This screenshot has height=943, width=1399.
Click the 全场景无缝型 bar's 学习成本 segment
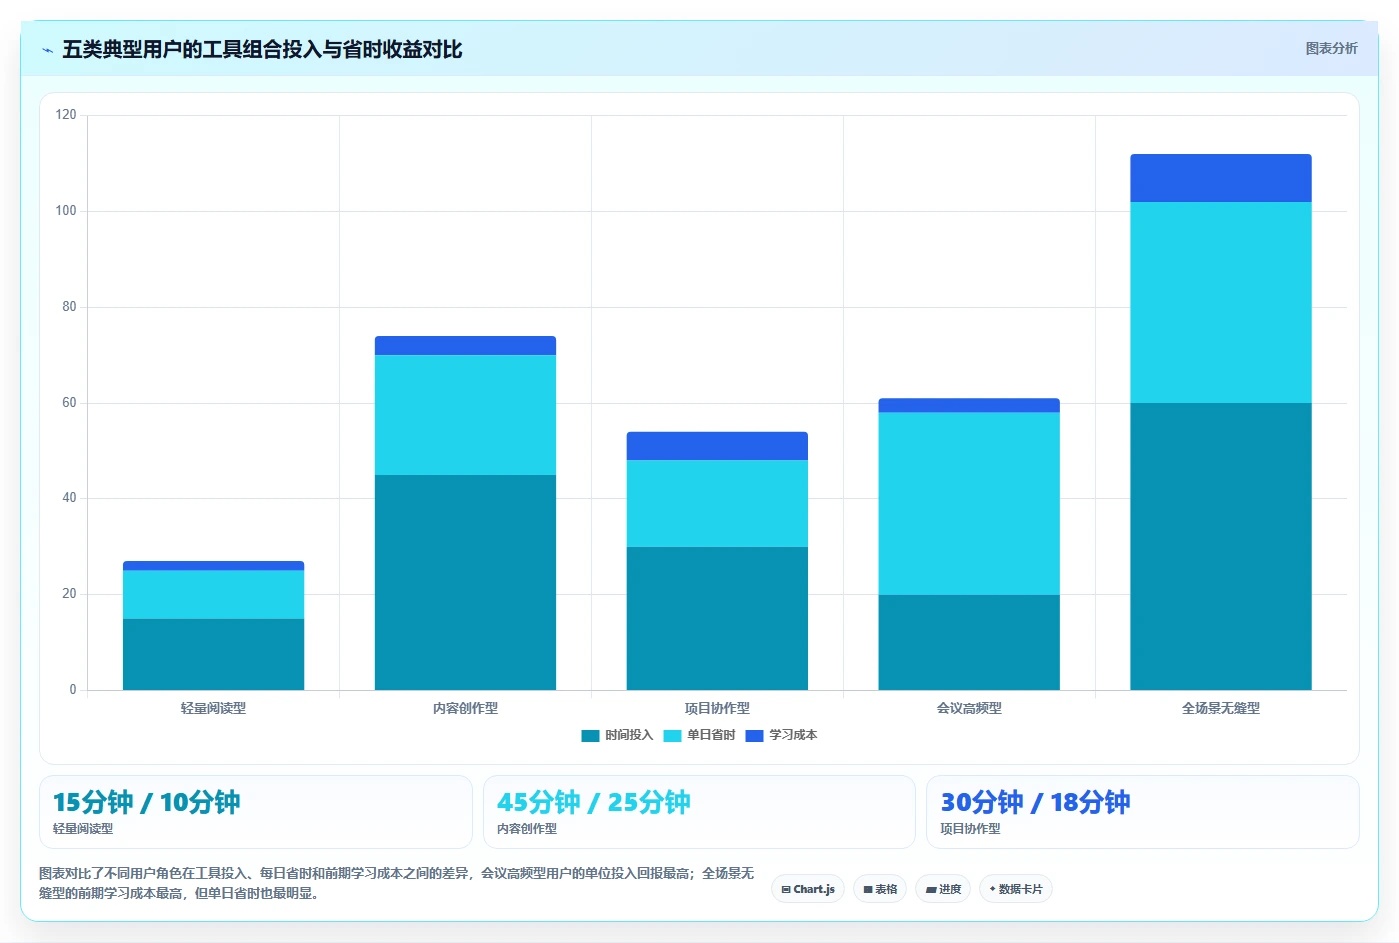click(x=1221, y=178)
